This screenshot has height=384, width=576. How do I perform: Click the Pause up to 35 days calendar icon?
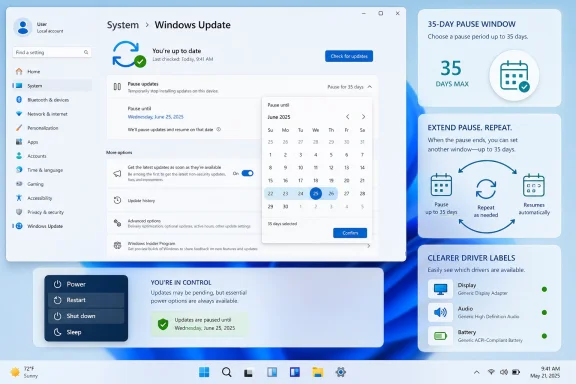441,185
